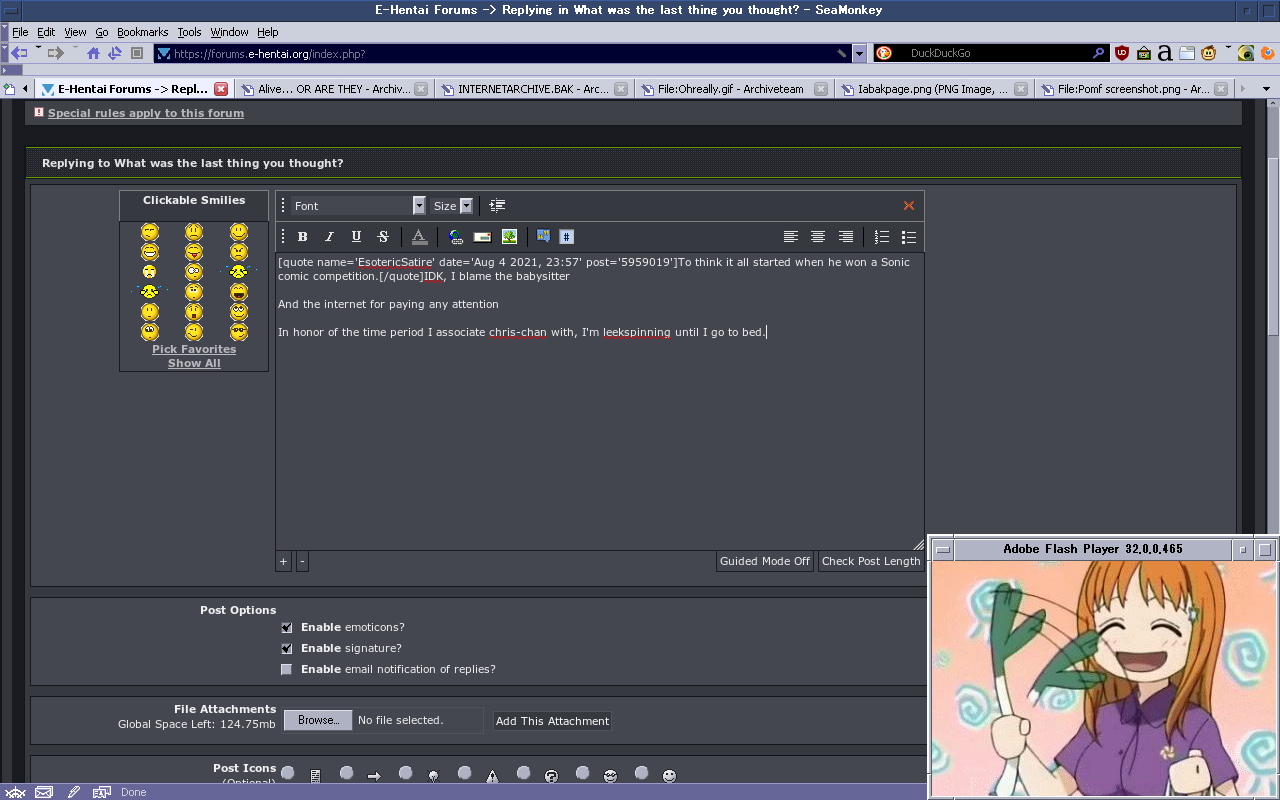Apply bold formatting in the post editor

pos(303,237)
